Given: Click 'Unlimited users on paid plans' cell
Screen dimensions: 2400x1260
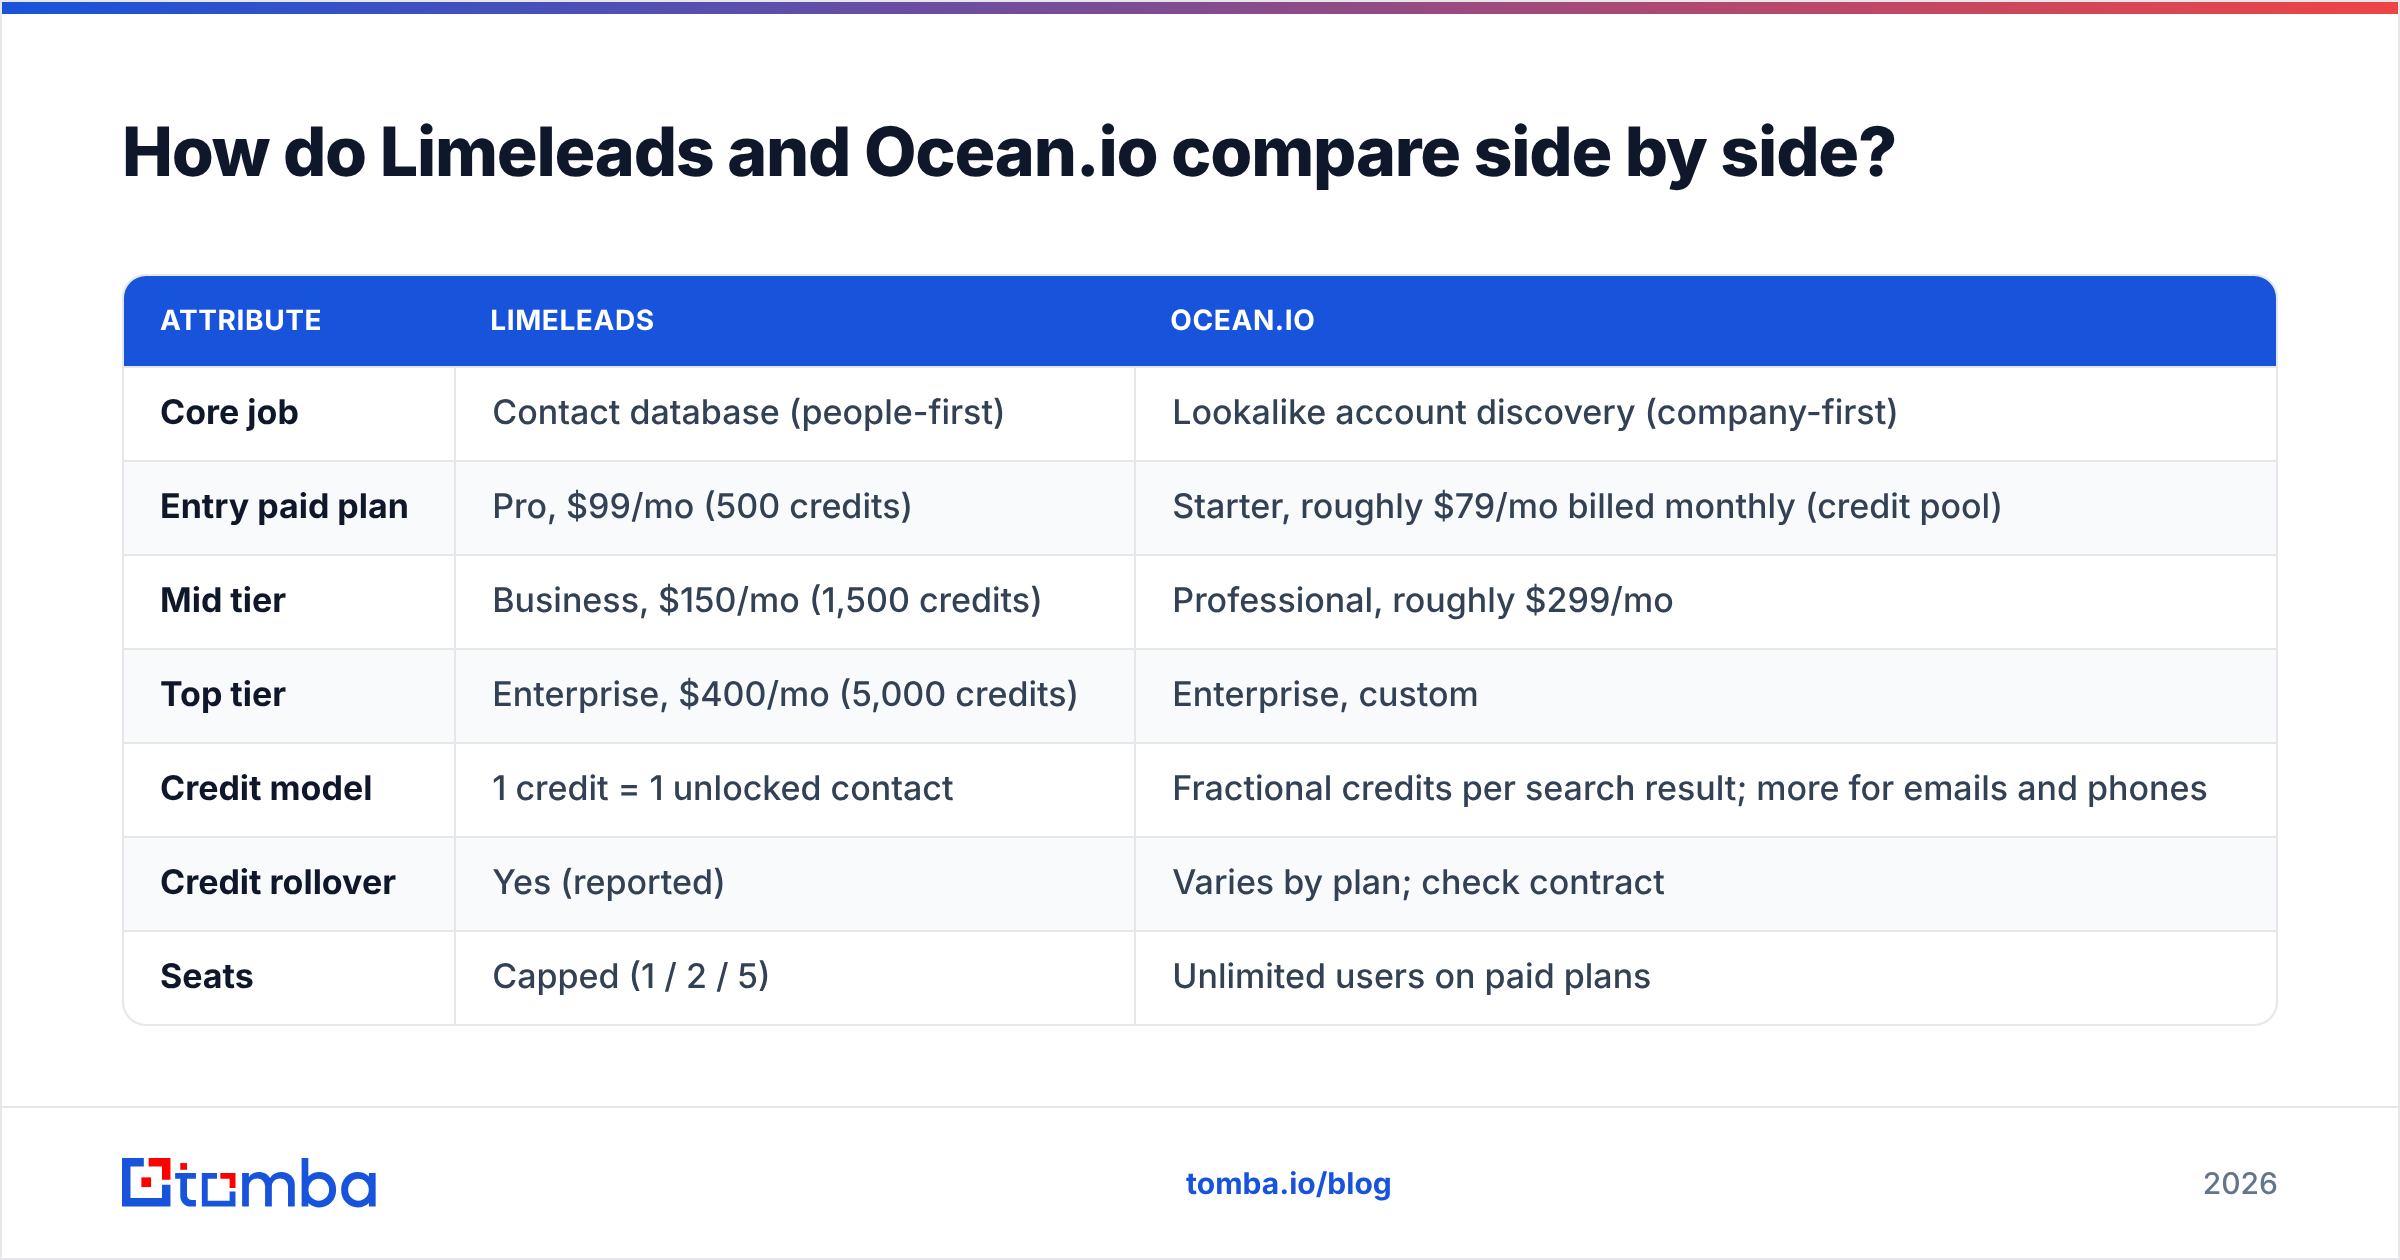Looking at the screenshot, I should click(x=1411, y=977).
